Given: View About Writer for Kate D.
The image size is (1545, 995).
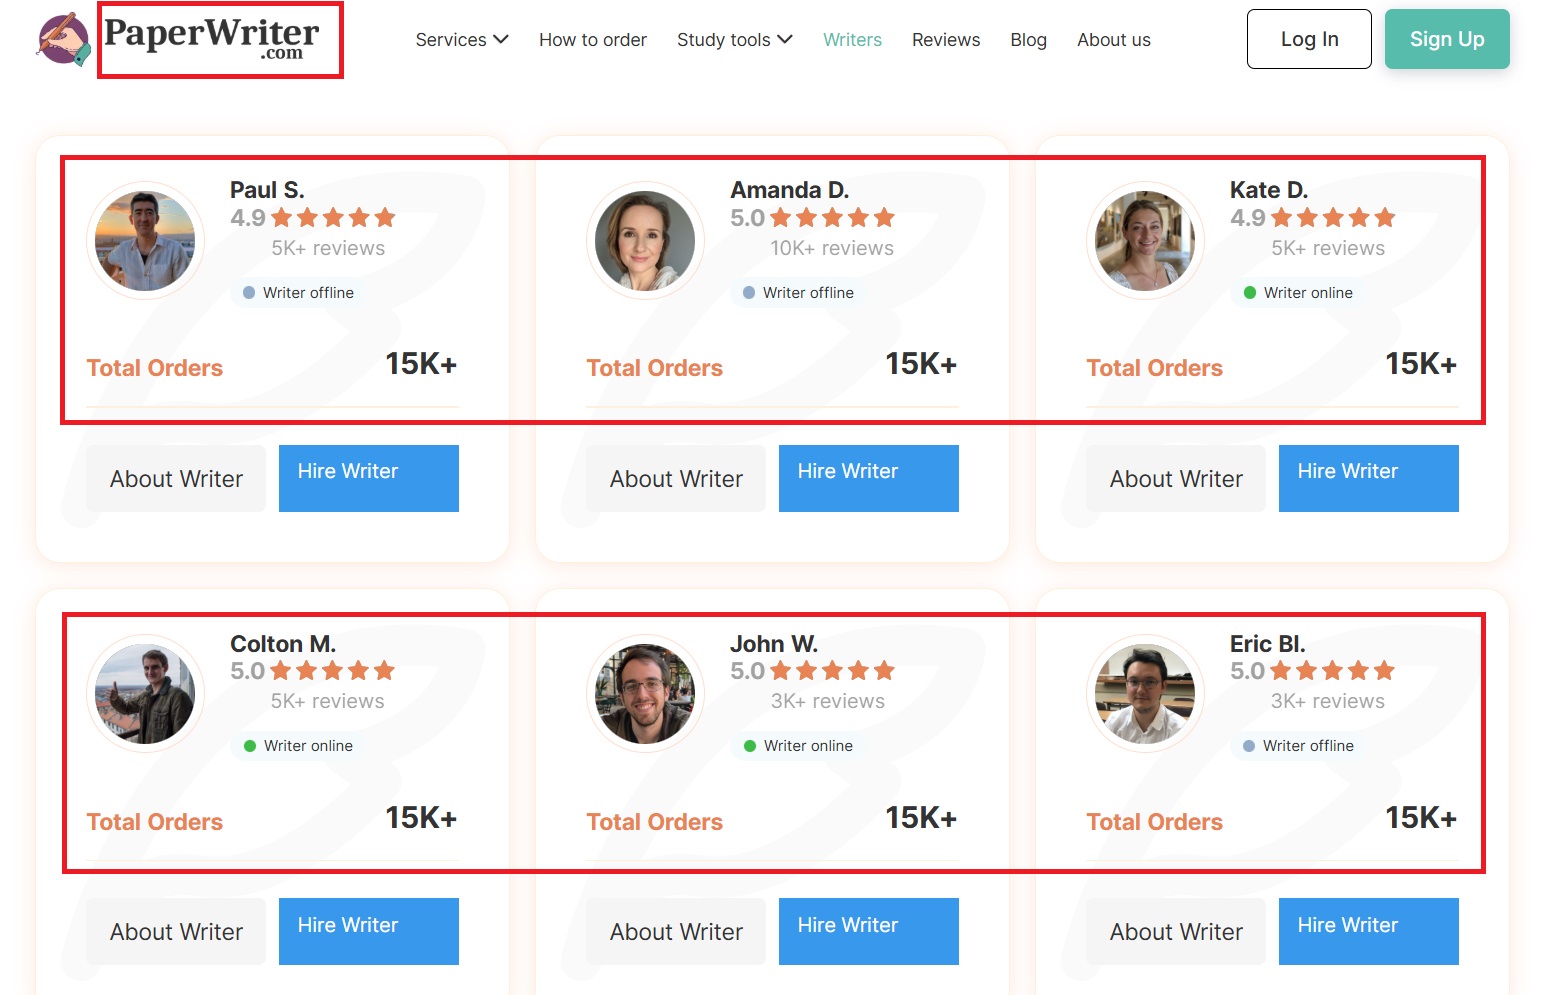Looking at the screenshot, I should pos(1176,479).
